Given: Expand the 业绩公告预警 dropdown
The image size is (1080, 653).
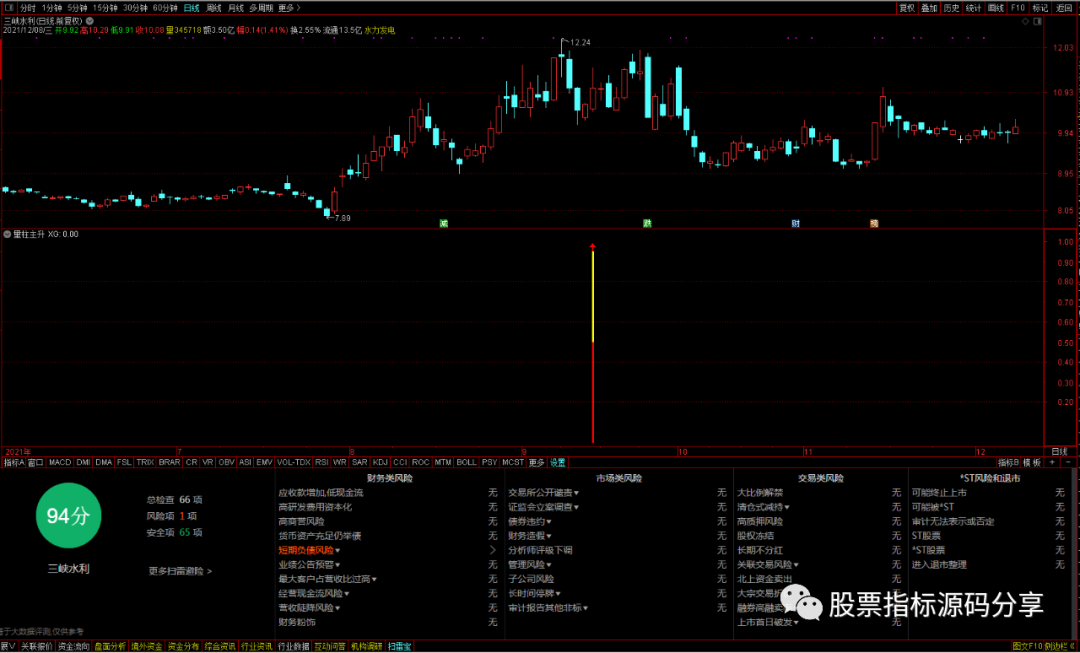Looking at the screenshot, I should 309,565.
